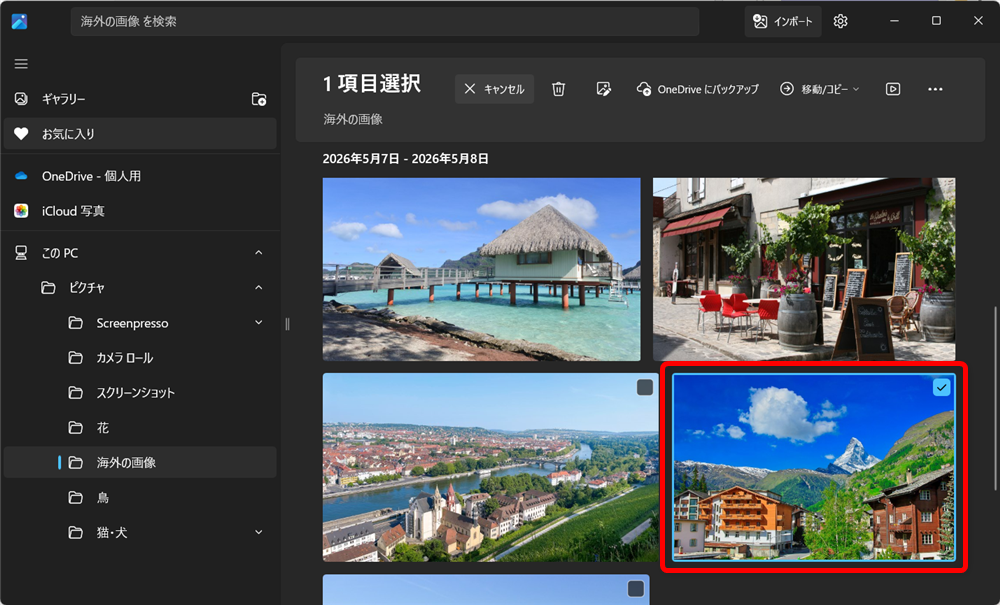Open the hamburger navigation menu
Image resolution: width=1000 pixels, height=605 pixels.
21,64
